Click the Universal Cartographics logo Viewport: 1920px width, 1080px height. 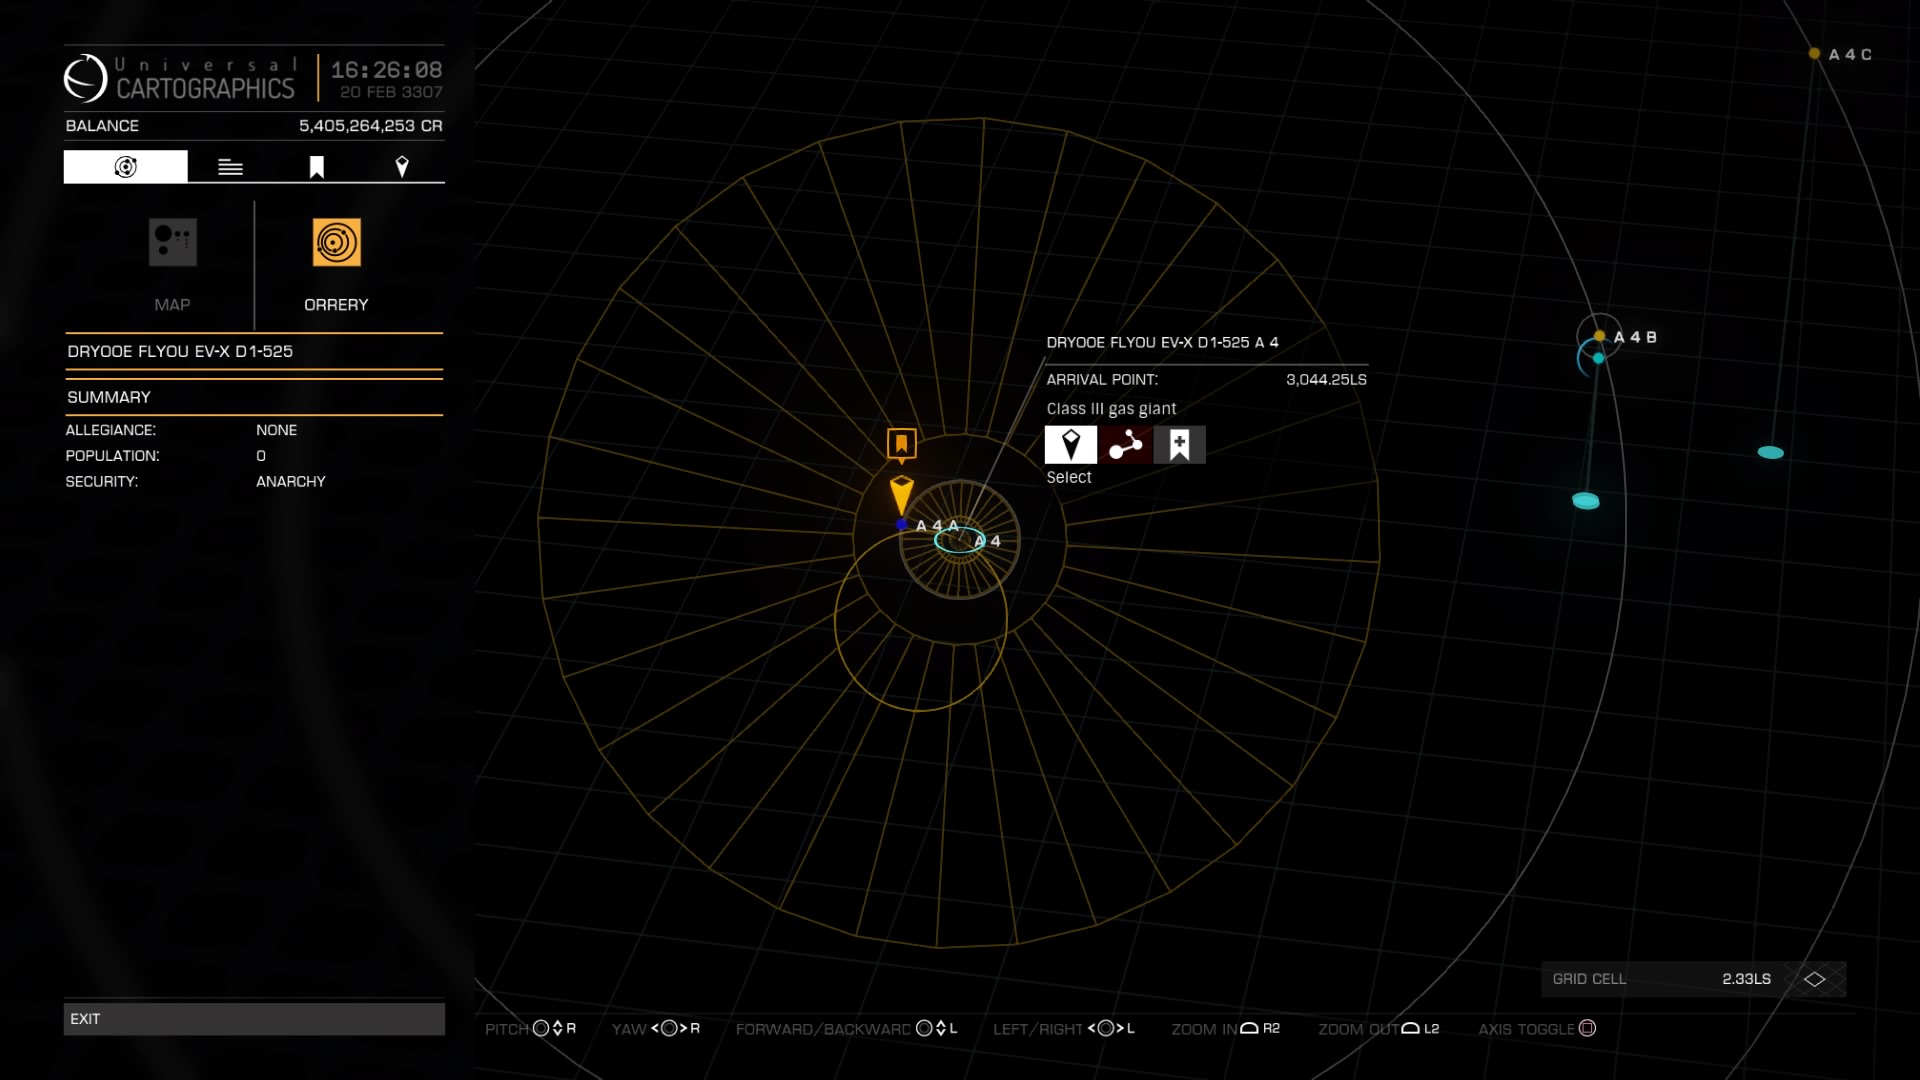click(x=180, y=78)
